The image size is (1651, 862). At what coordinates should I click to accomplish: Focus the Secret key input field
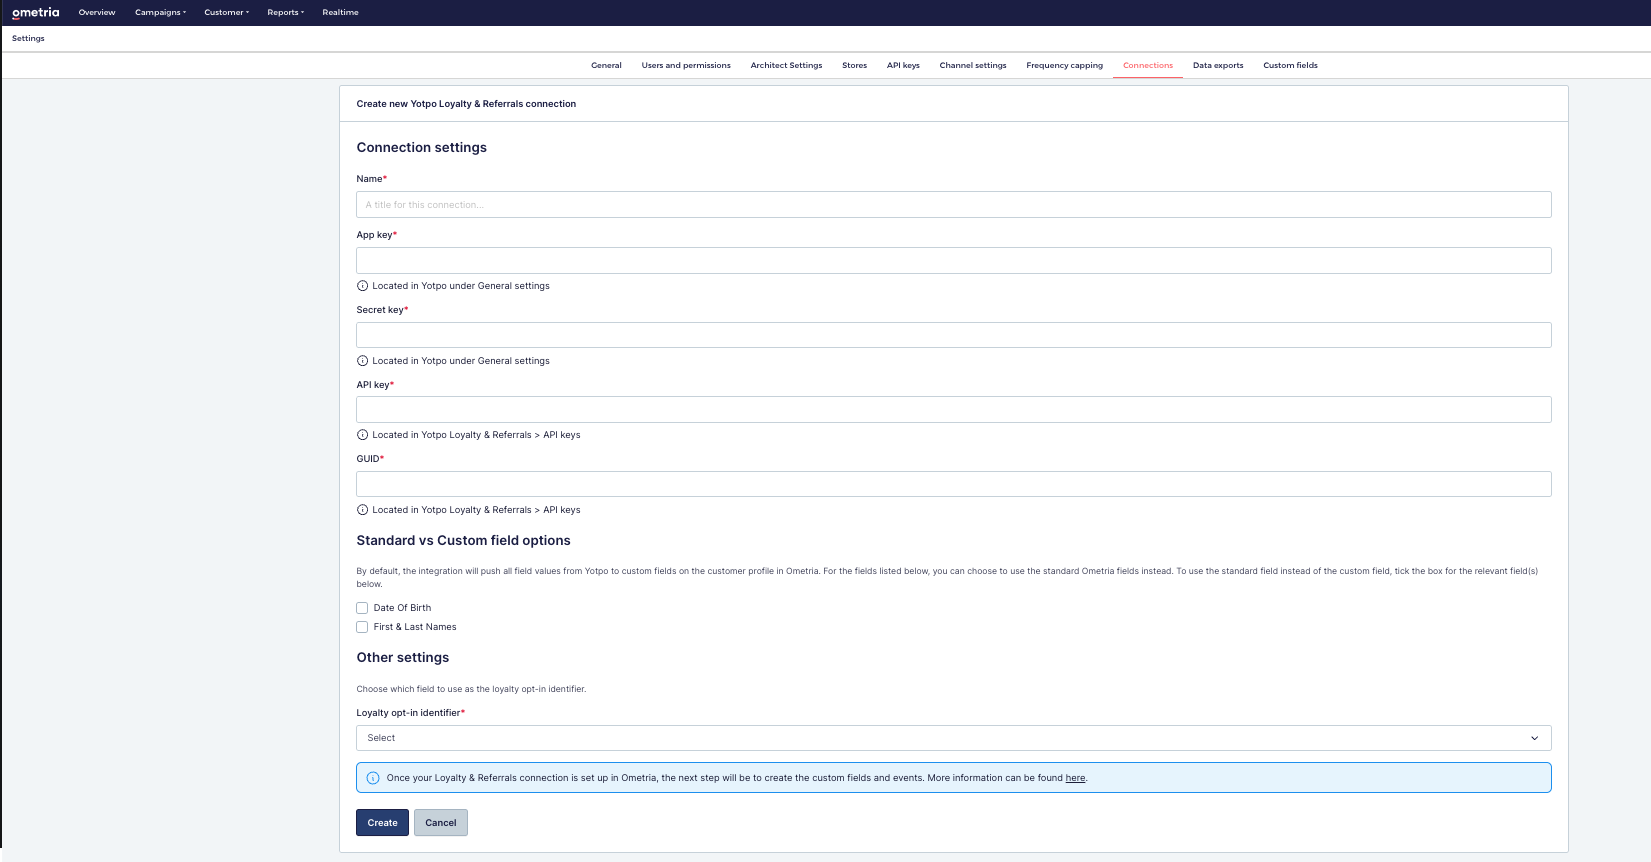click(x=953, y=335)
